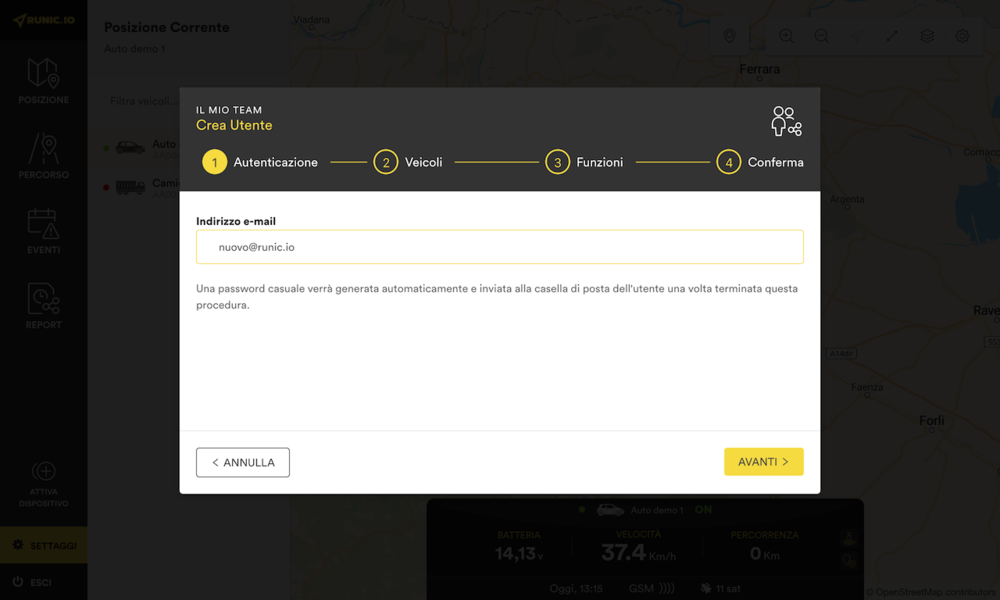Cancel with the Annulla button

click(243, 462)
